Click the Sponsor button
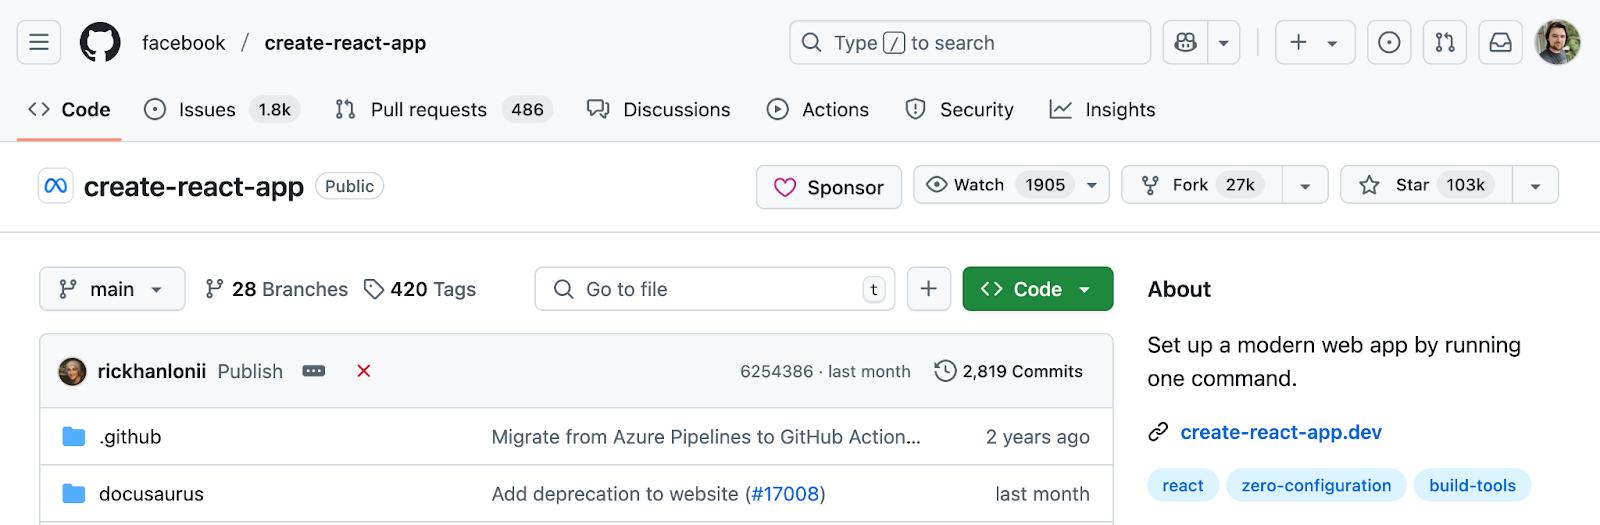This screenshot has height=525, width=1600. [x=829, y=187]
